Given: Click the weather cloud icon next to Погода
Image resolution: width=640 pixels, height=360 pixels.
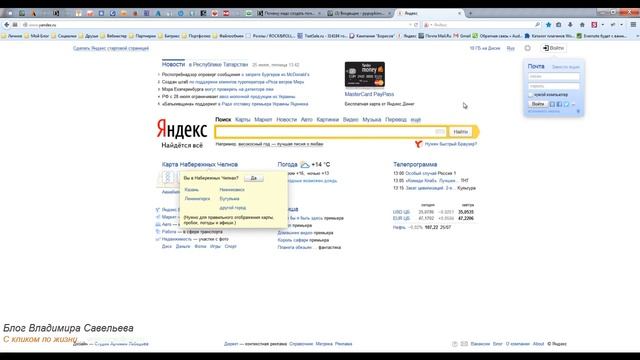Looking at the screenshot, I should (304, 164).
